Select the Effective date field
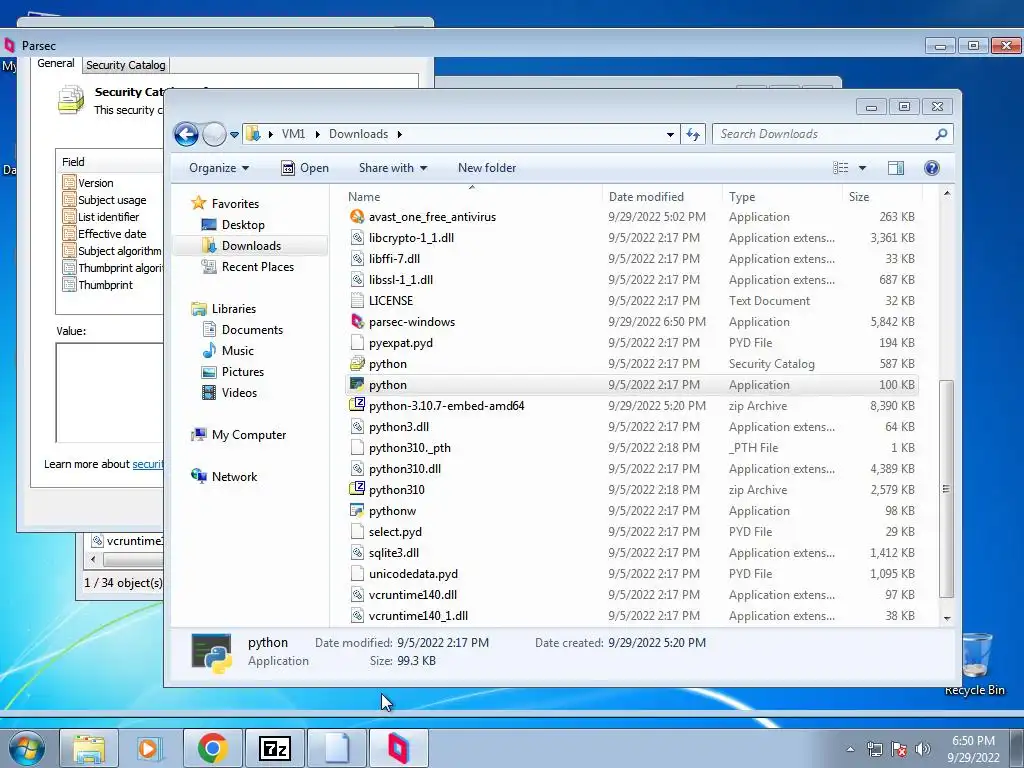1024x768 pixels. pos(112,234)
